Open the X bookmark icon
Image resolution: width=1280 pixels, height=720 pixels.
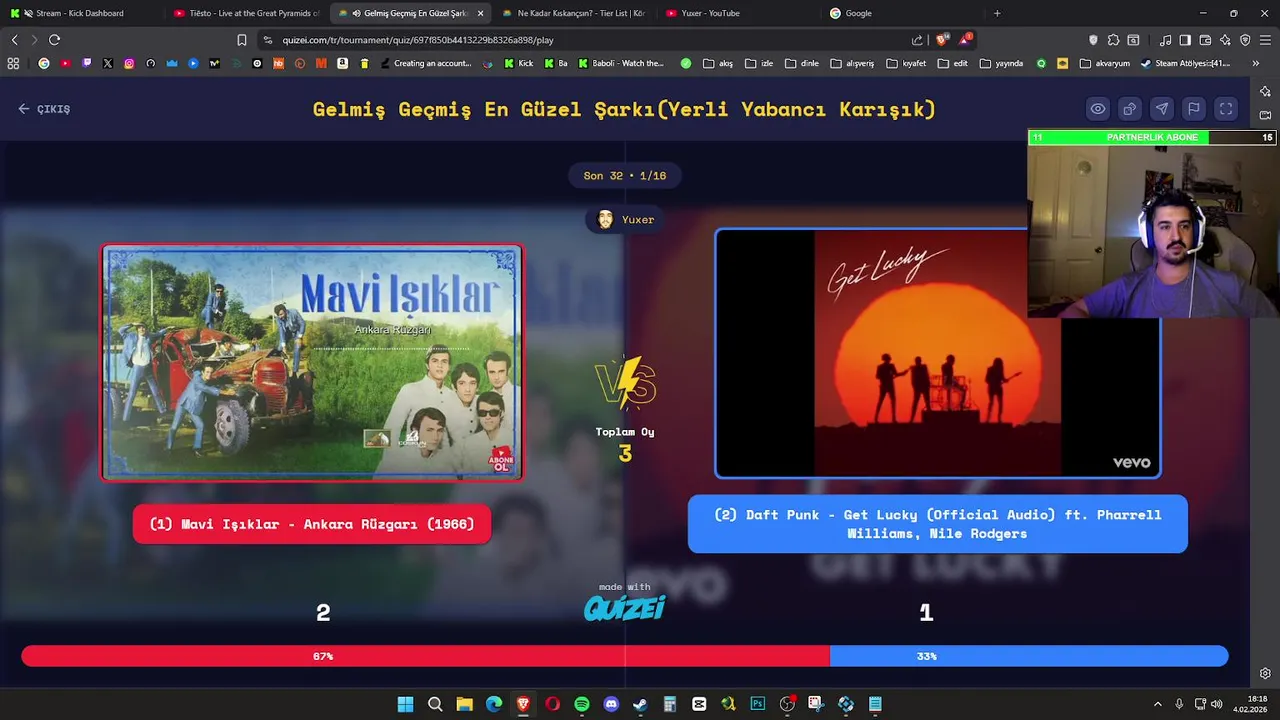coord(108,63)
